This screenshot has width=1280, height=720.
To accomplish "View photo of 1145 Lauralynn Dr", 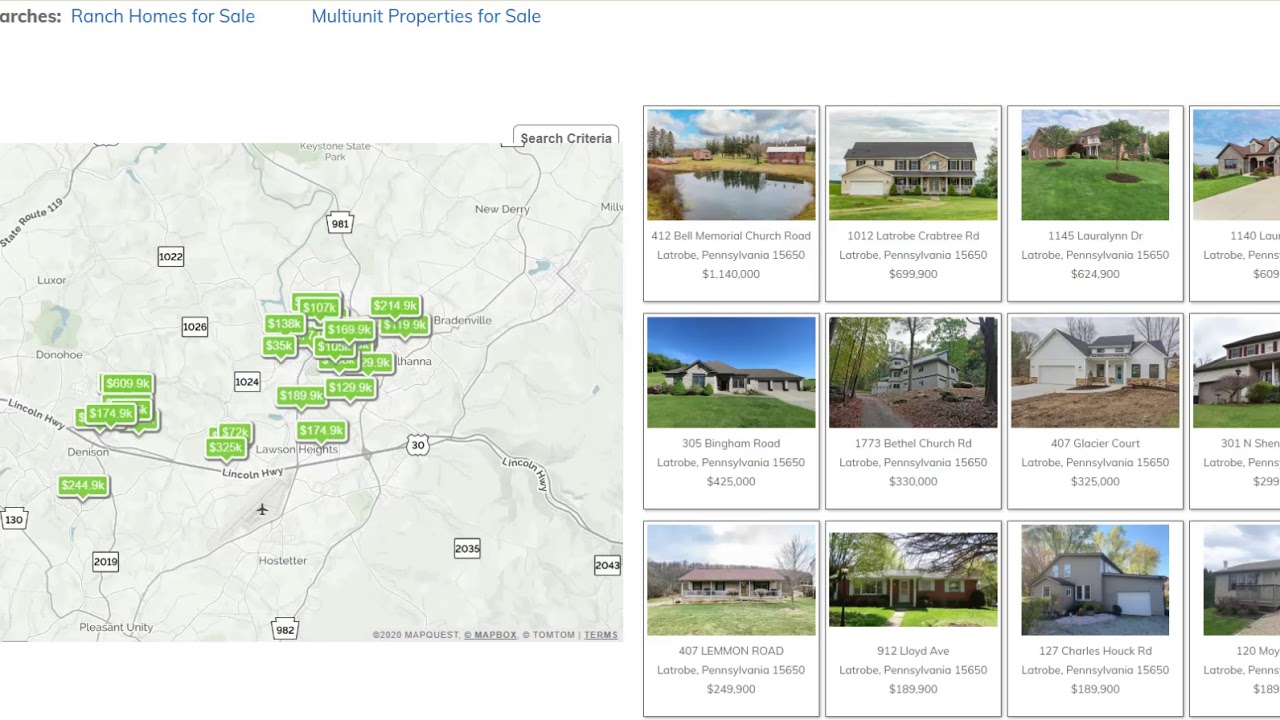I will pyautogui.click(x=1095, y=165).
